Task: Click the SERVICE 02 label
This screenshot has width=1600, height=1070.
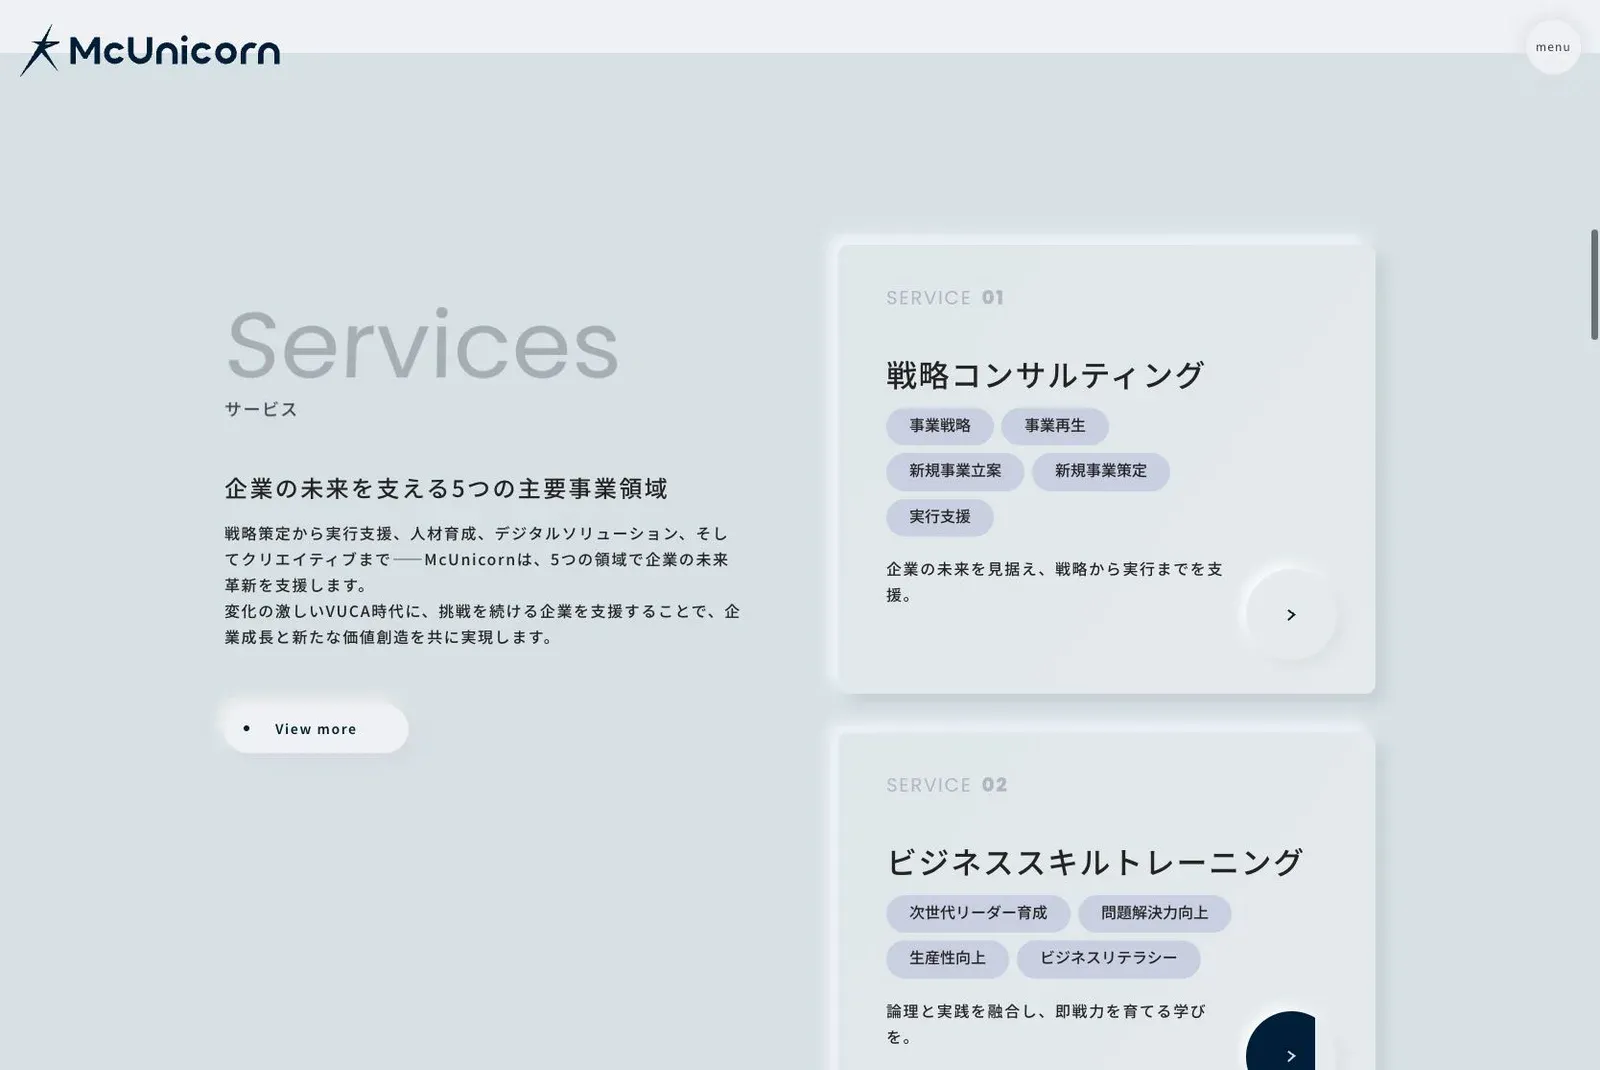Action: point(947,785)
